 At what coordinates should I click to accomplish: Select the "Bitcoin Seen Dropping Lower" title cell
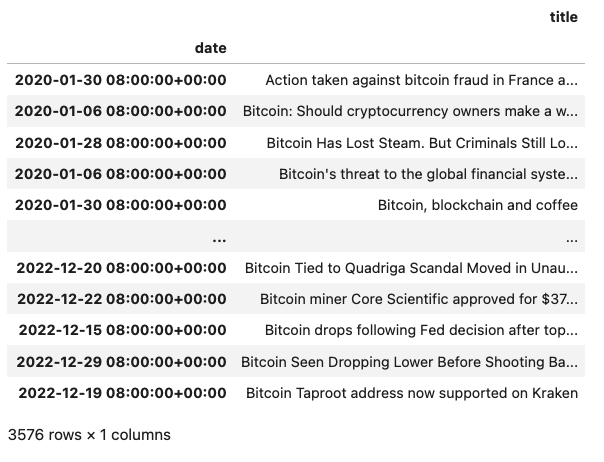pyautogui.click(x=409, y=361)
